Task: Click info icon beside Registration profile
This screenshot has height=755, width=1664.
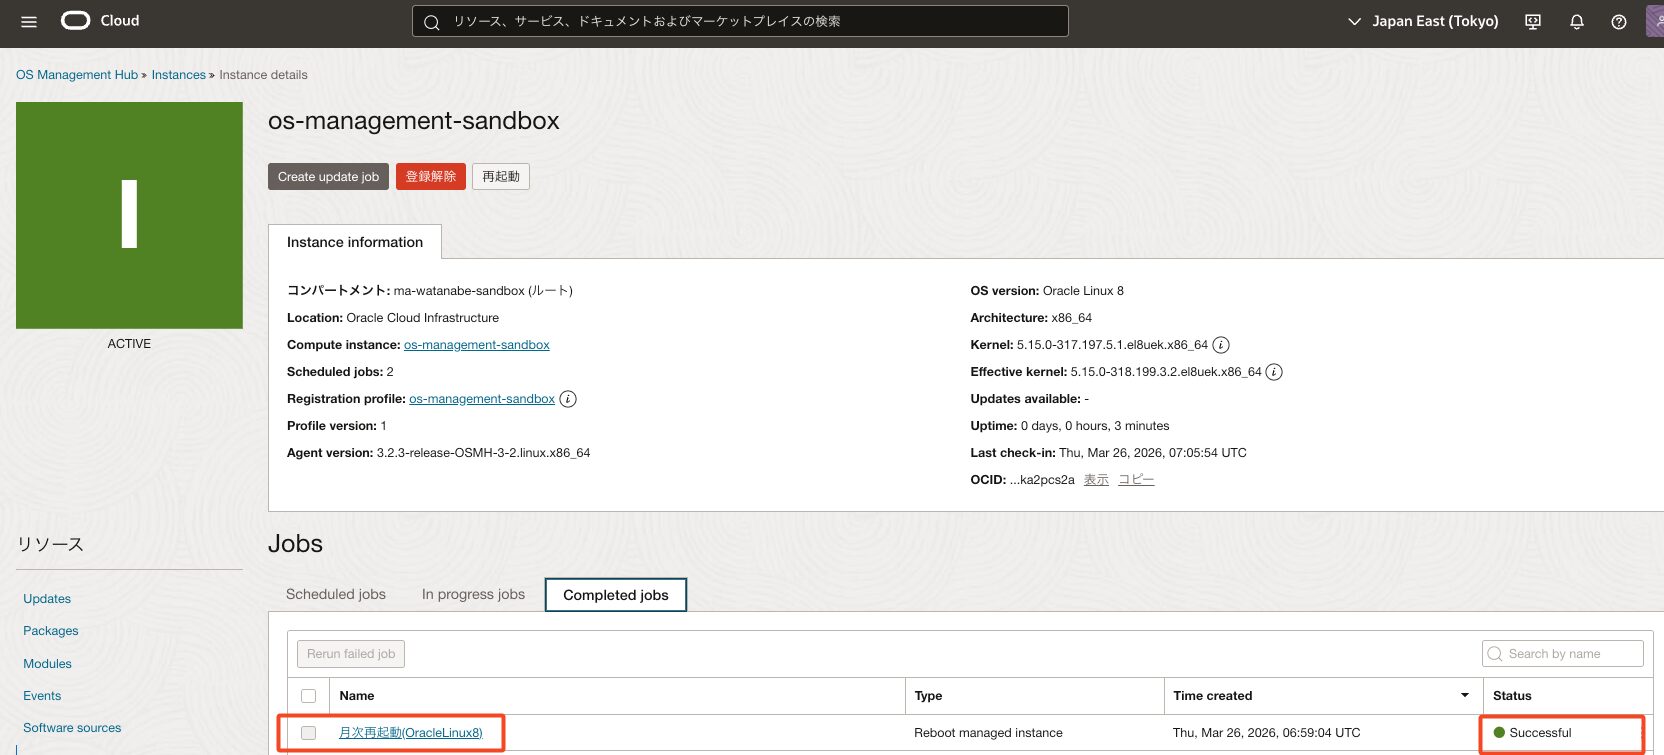Action: 568,399
